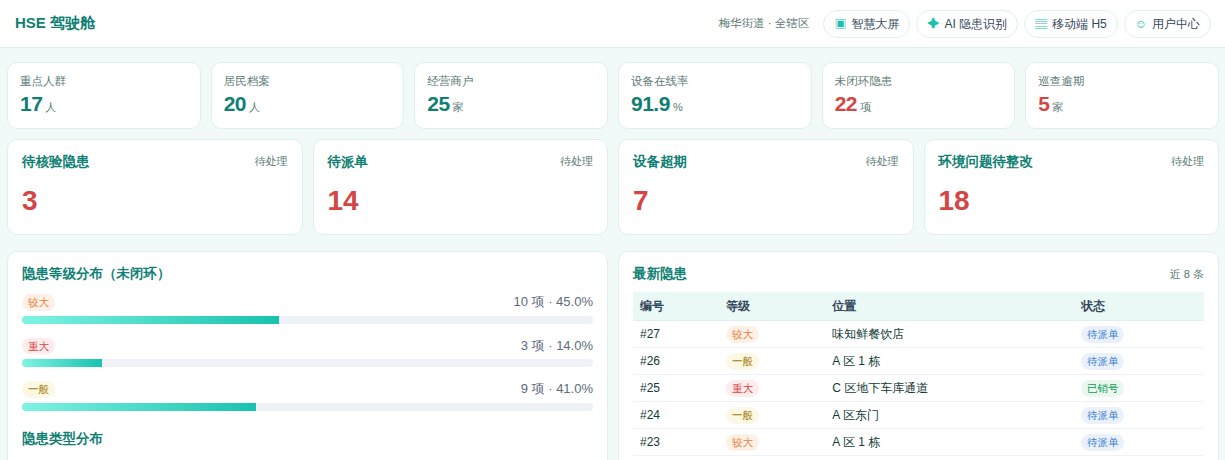Click the 重大 badge in level distribution
Image resolution: width=1225 pixels, height=460 pixels.
pyautogui.click(x=38, y=345)
